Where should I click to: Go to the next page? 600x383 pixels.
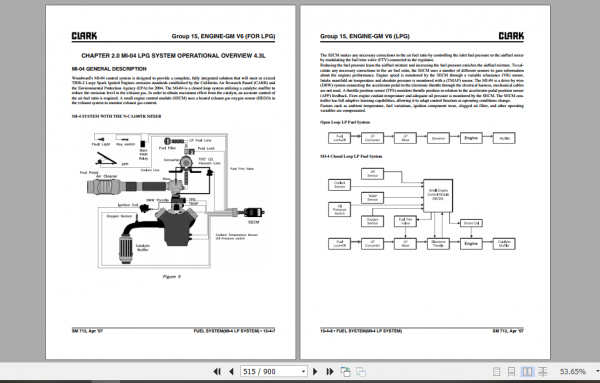(x=315, y=372)
